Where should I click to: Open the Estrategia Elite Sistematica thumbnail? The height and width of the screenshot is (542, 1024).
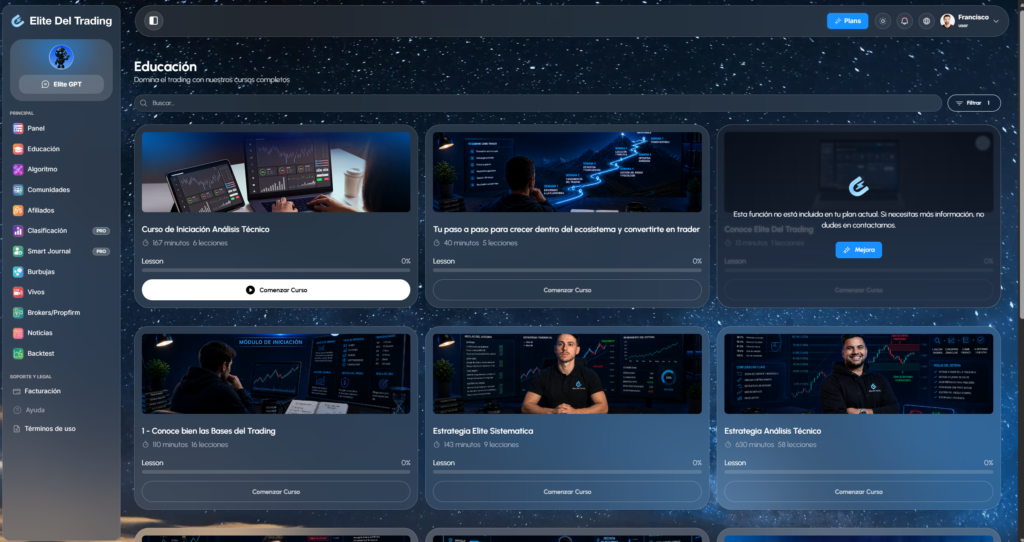point(567,374)
